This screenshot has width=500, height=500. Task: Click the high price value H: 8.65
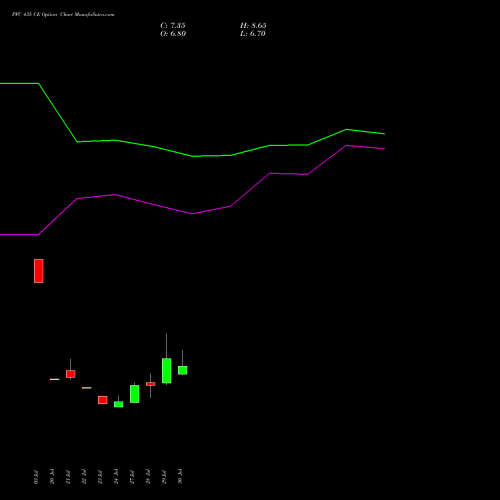(x=253, y=26)
